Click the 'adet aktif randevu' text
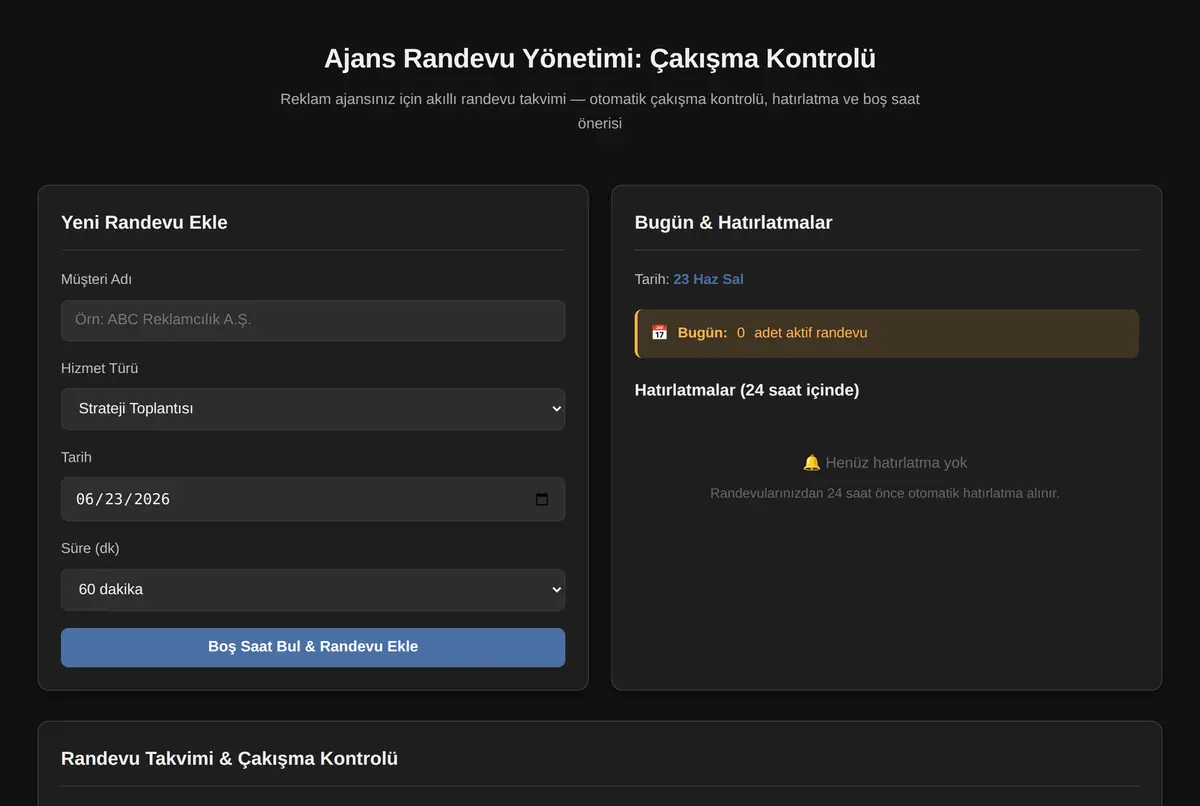 811,333
